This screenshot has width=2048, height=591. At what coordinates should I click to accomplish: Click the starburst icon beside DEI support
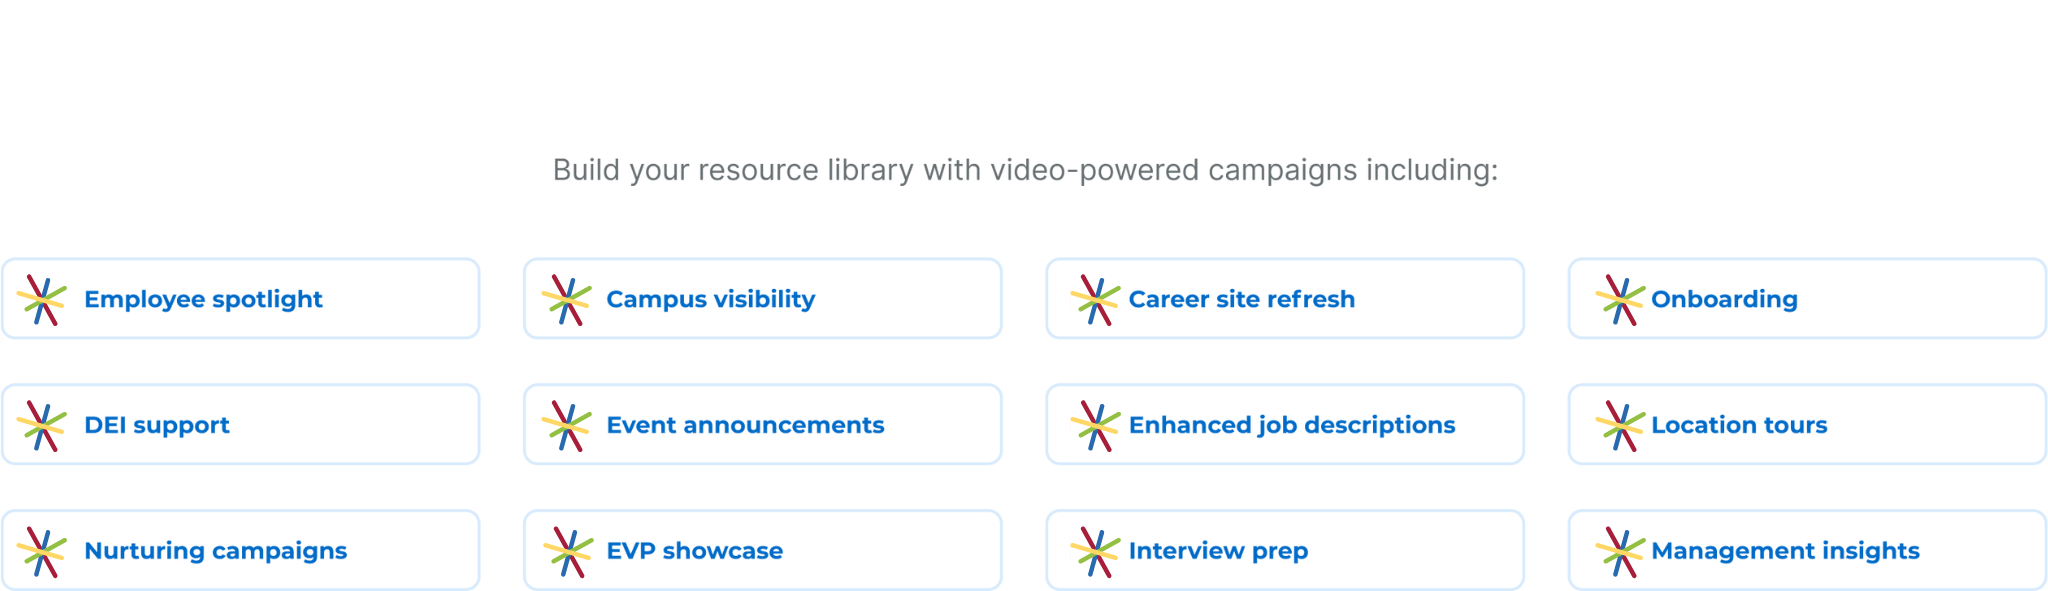(42, 426)
